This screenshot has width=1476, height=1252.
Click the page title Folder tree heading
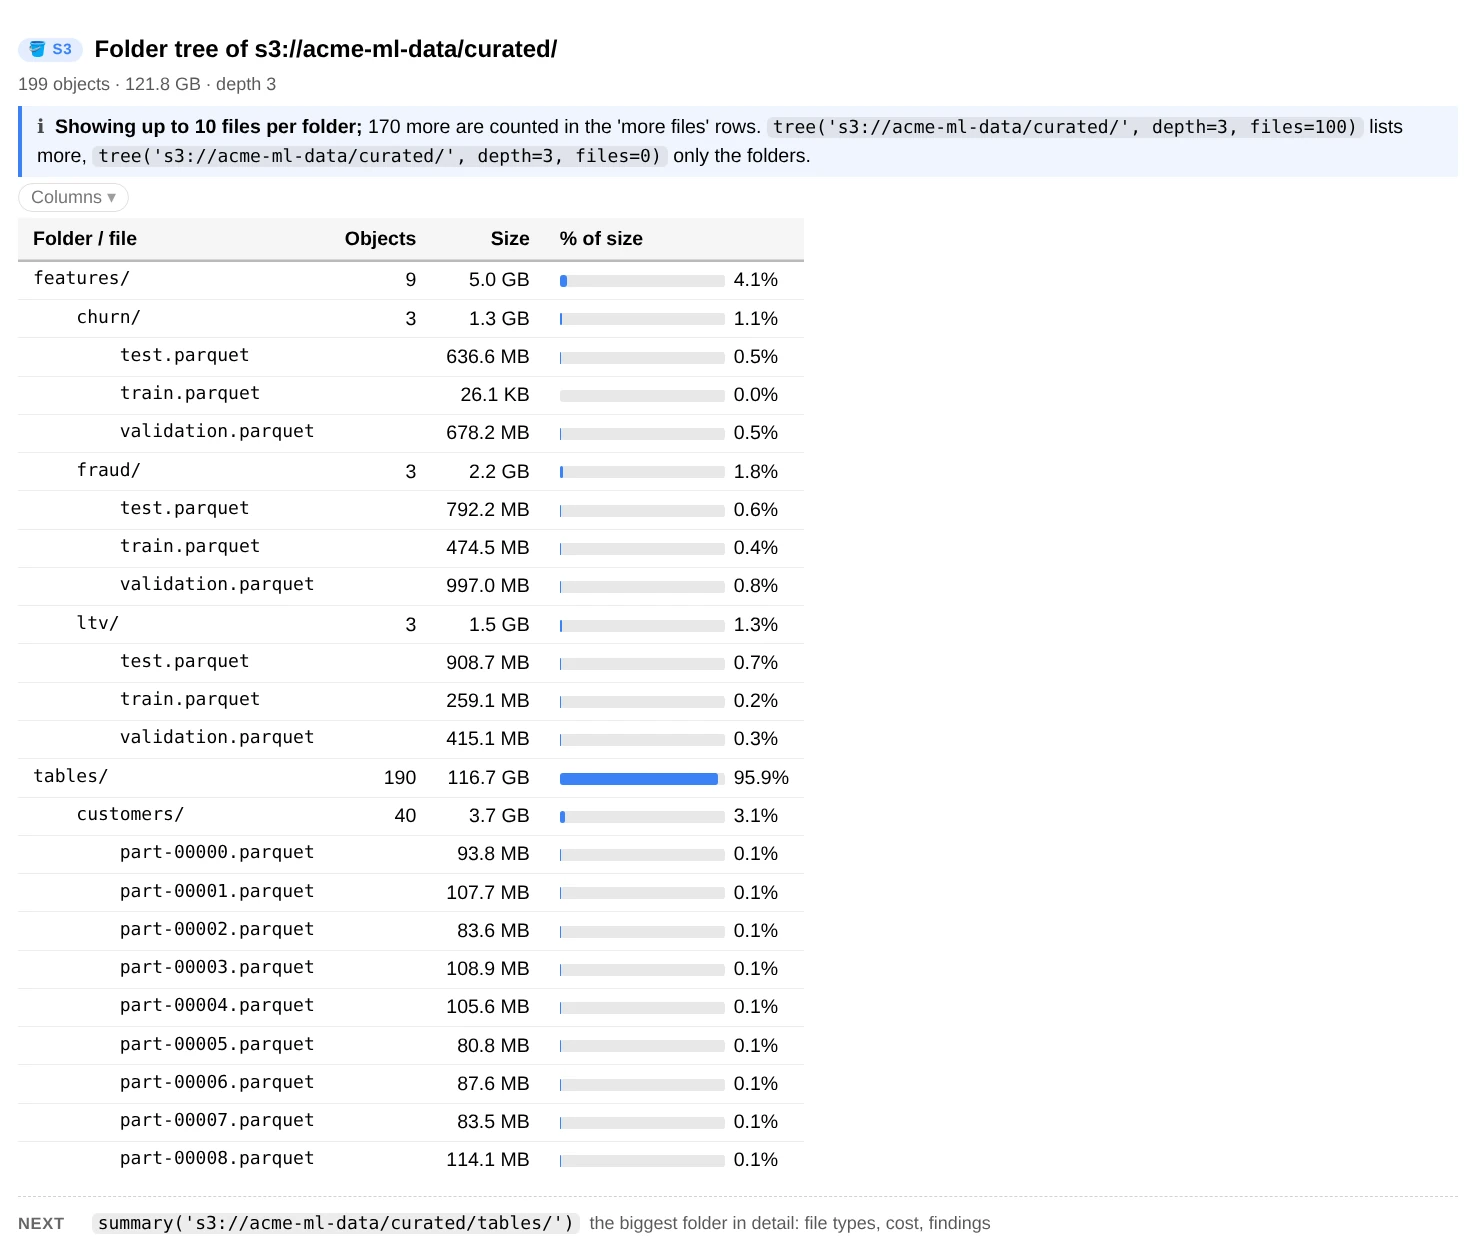coord(326,49)
